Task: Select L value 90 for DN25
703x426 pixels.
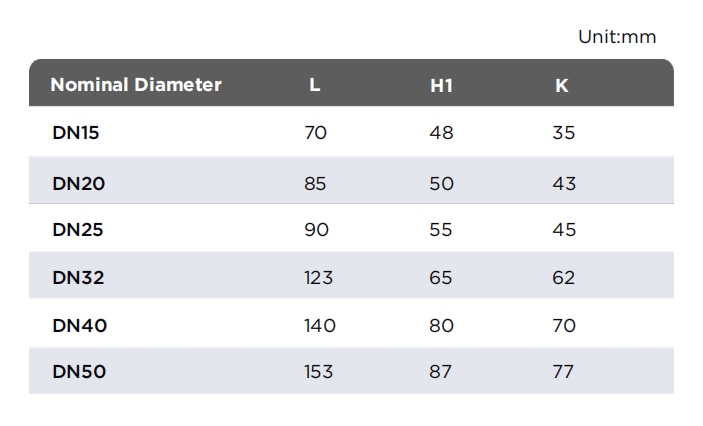Action: pos(317,230)
